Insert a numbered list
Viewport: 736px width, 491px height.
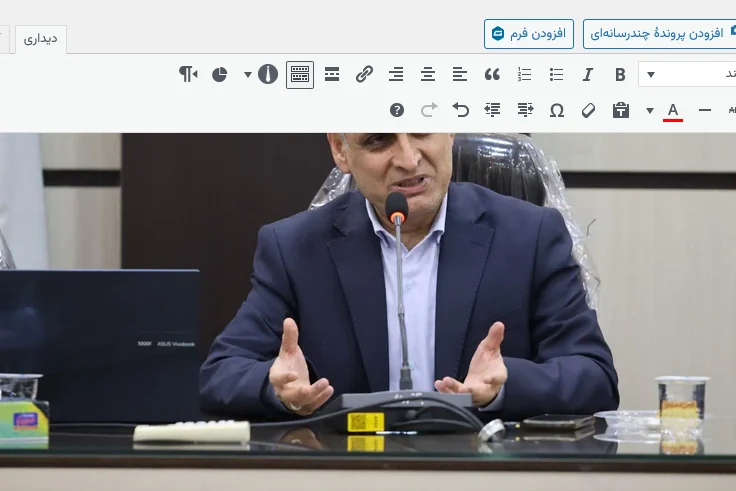coord(524,75)
